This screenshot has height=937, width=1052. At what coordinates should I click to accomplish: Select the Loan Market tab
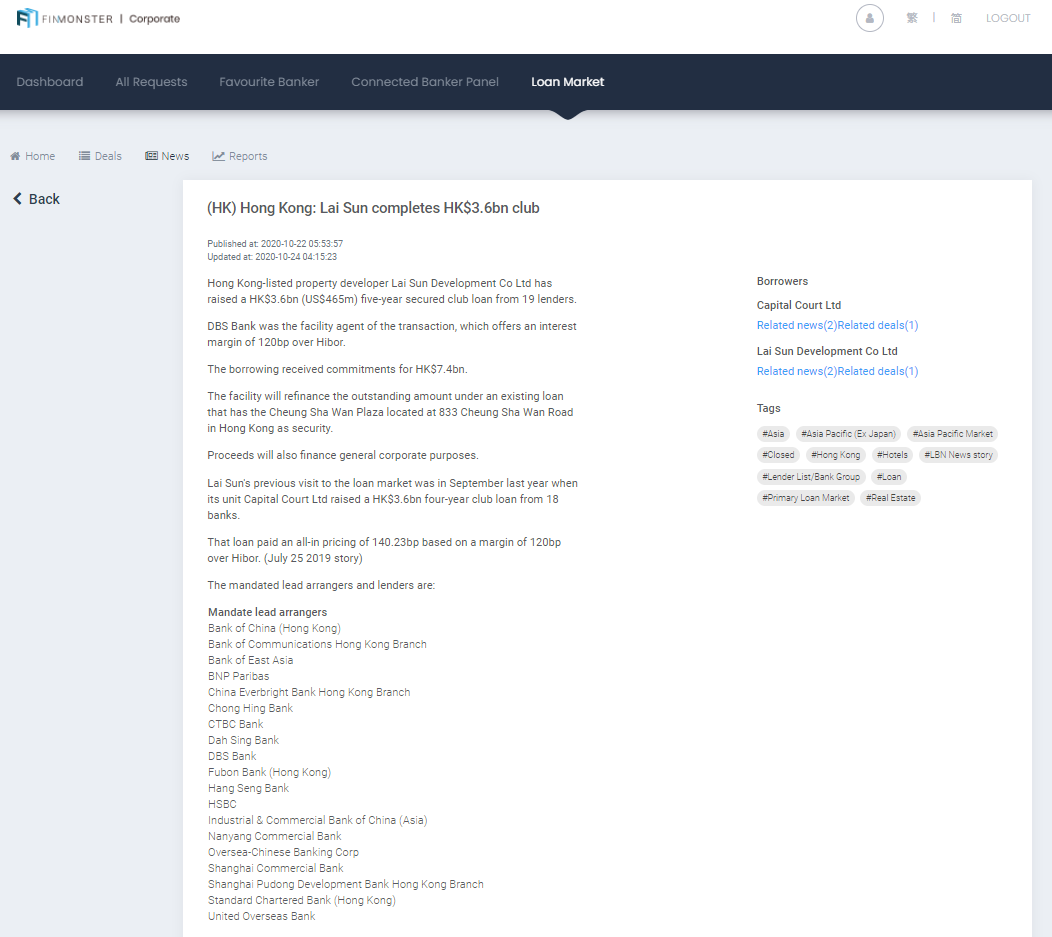pos(568,82)
